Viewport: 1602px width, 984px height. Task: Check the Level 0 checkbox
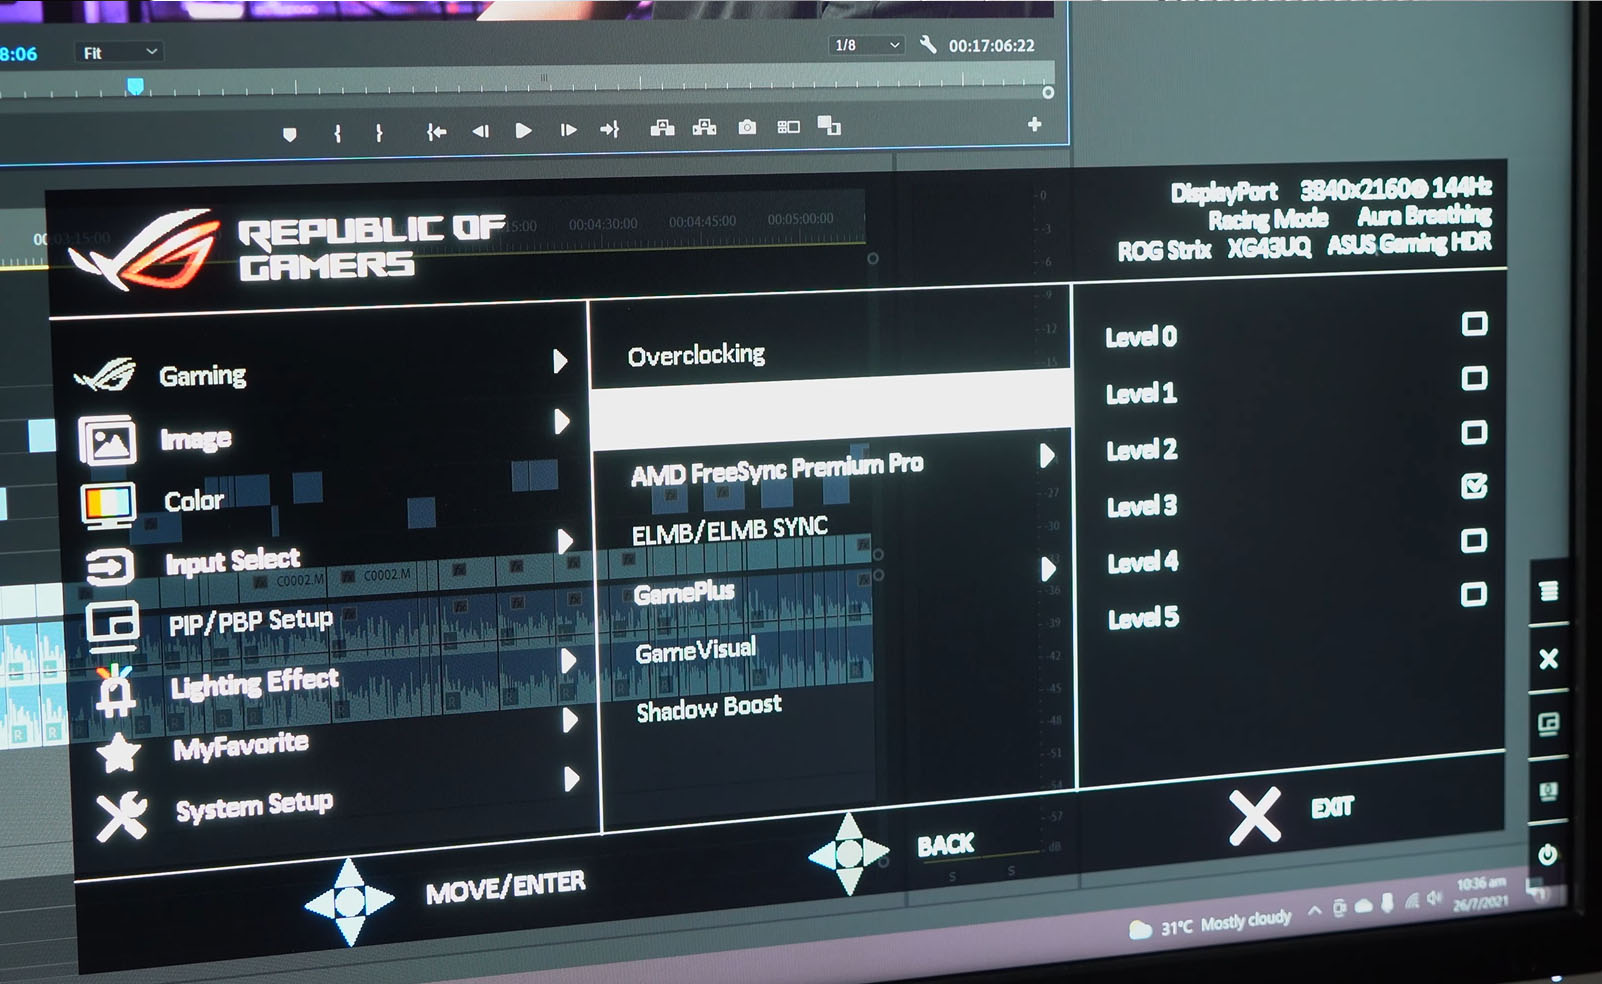click(x=1473, y=324)
